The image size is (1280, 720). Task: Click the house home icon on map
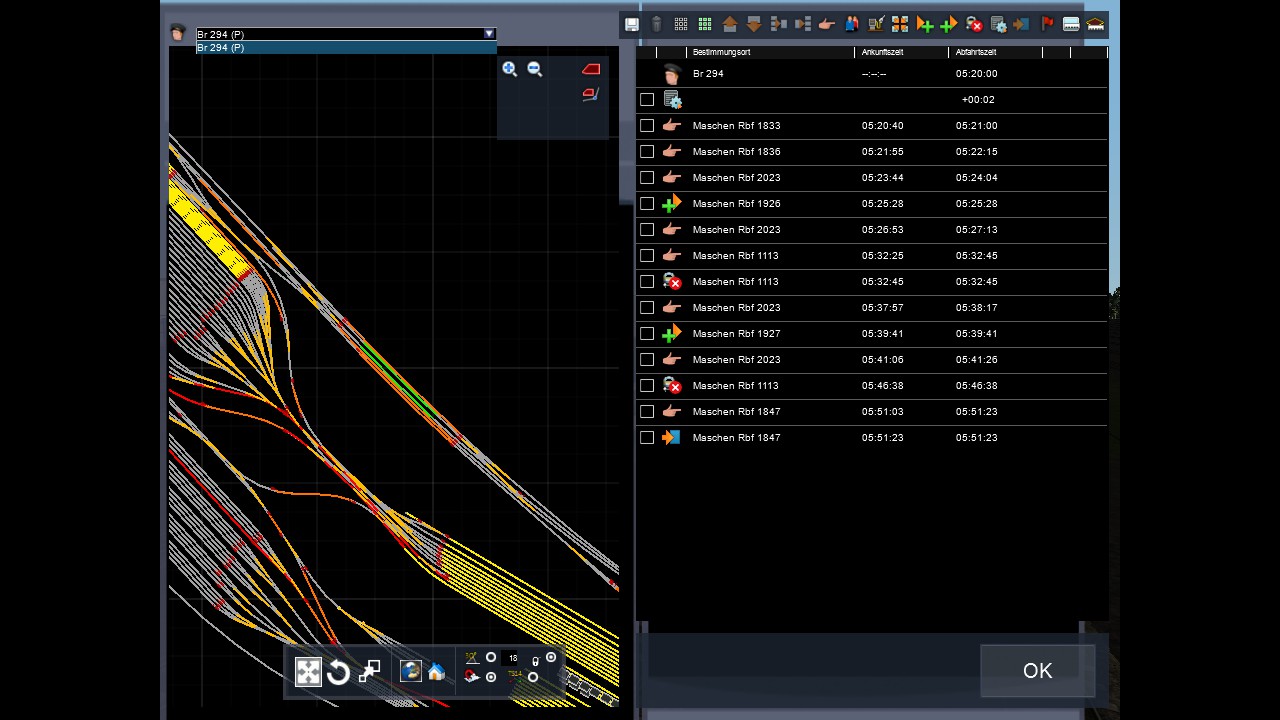[x=436, y=672]
